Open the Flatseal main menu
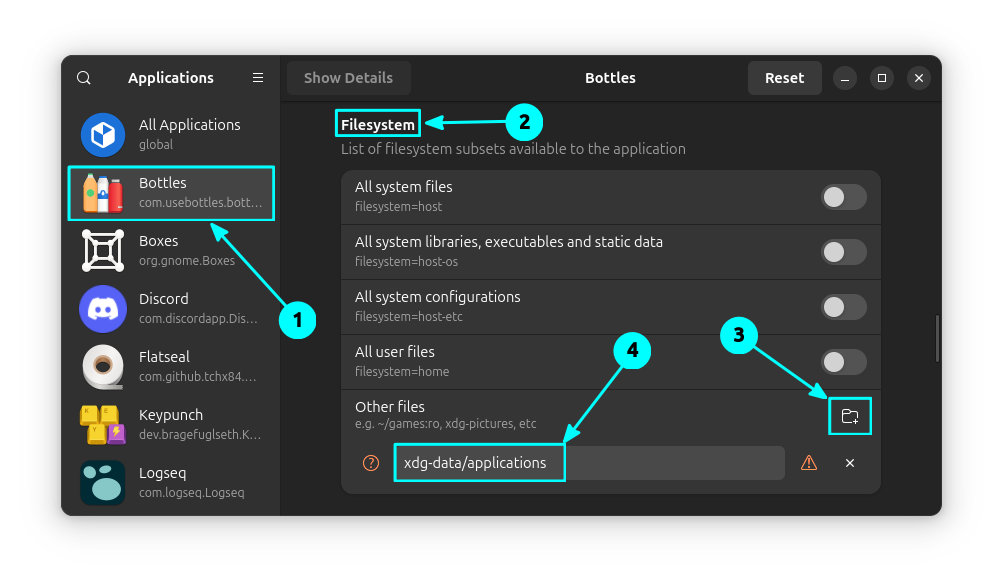1003x583 pixels. [257, 77]
